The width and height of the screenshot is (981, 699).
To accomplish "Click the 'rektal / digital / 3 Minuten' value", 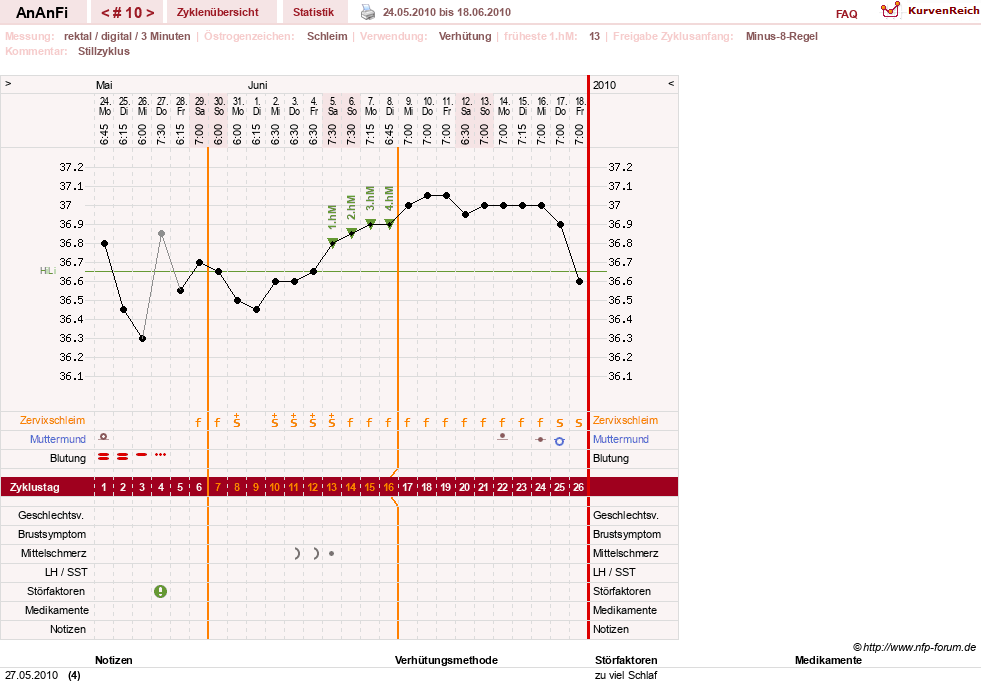I will [x=127, y=36].
